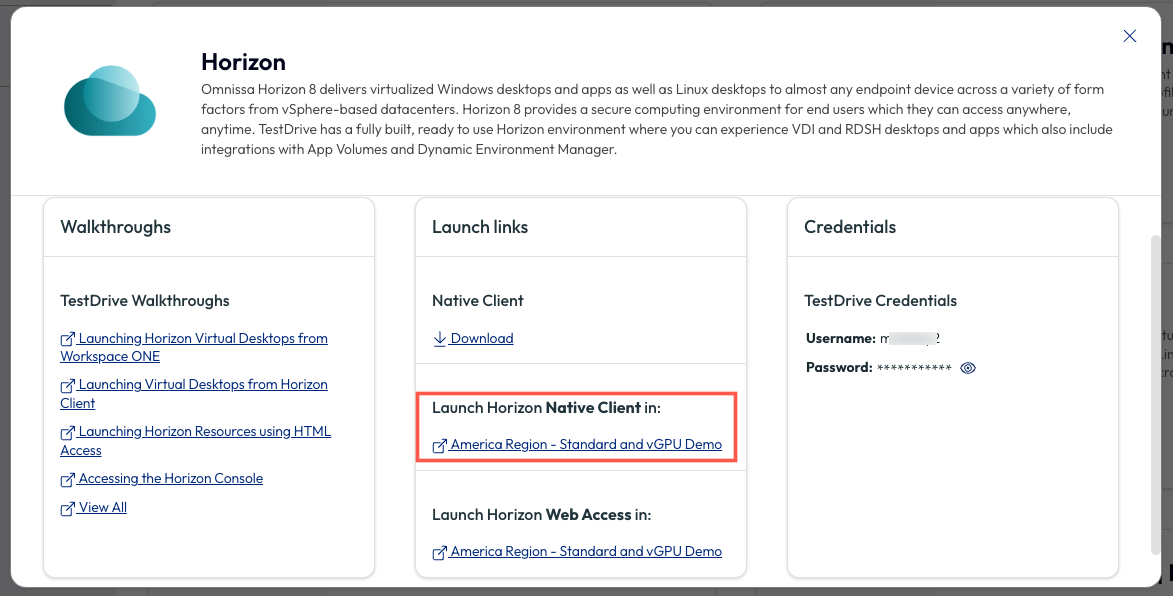Click the Launch links panel header
The width and height of the screenshot is (1173, 596).
pos(480,227)
